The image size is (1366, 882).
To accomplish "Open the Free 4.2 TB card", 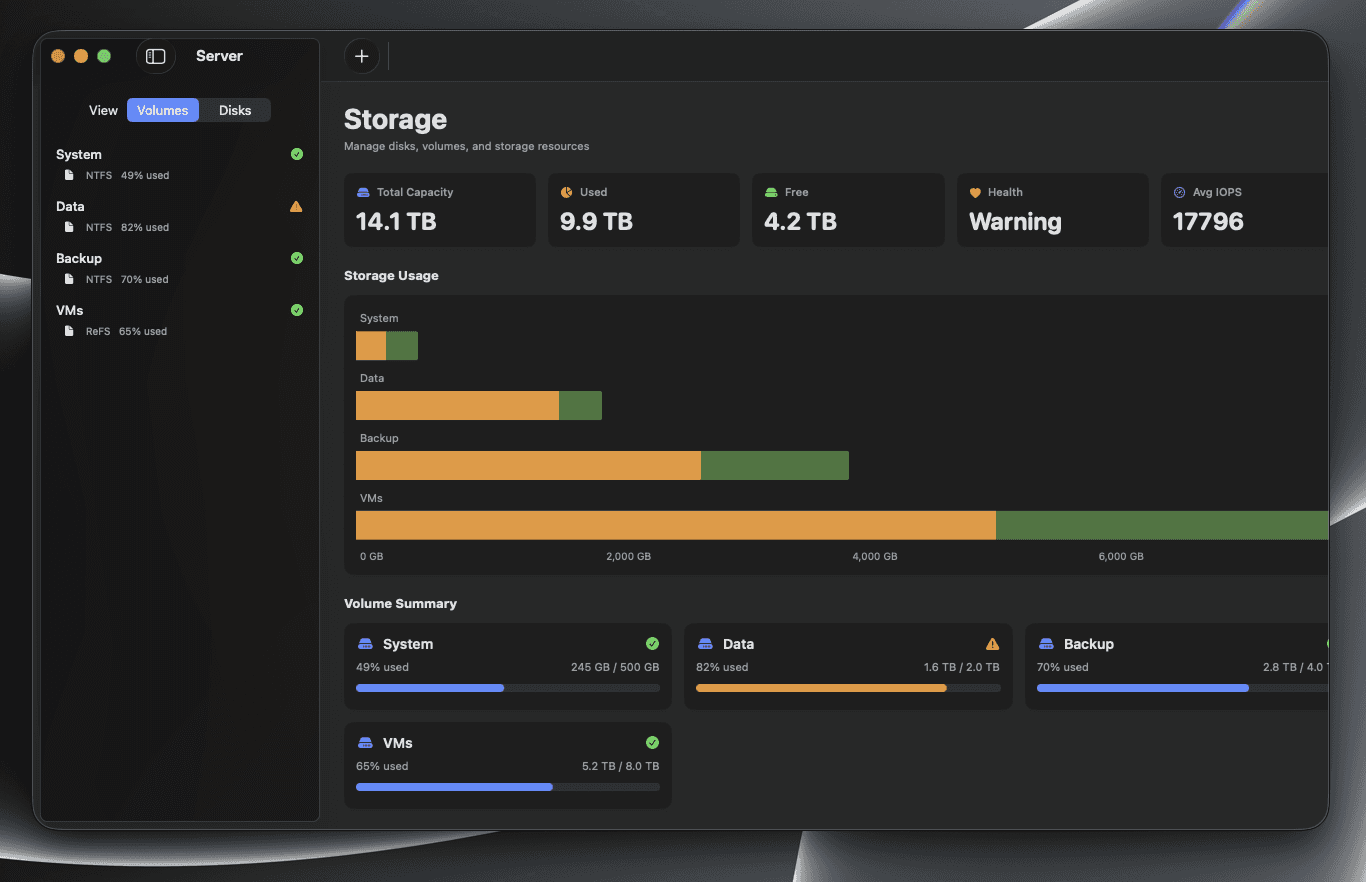I will [848, 210].
